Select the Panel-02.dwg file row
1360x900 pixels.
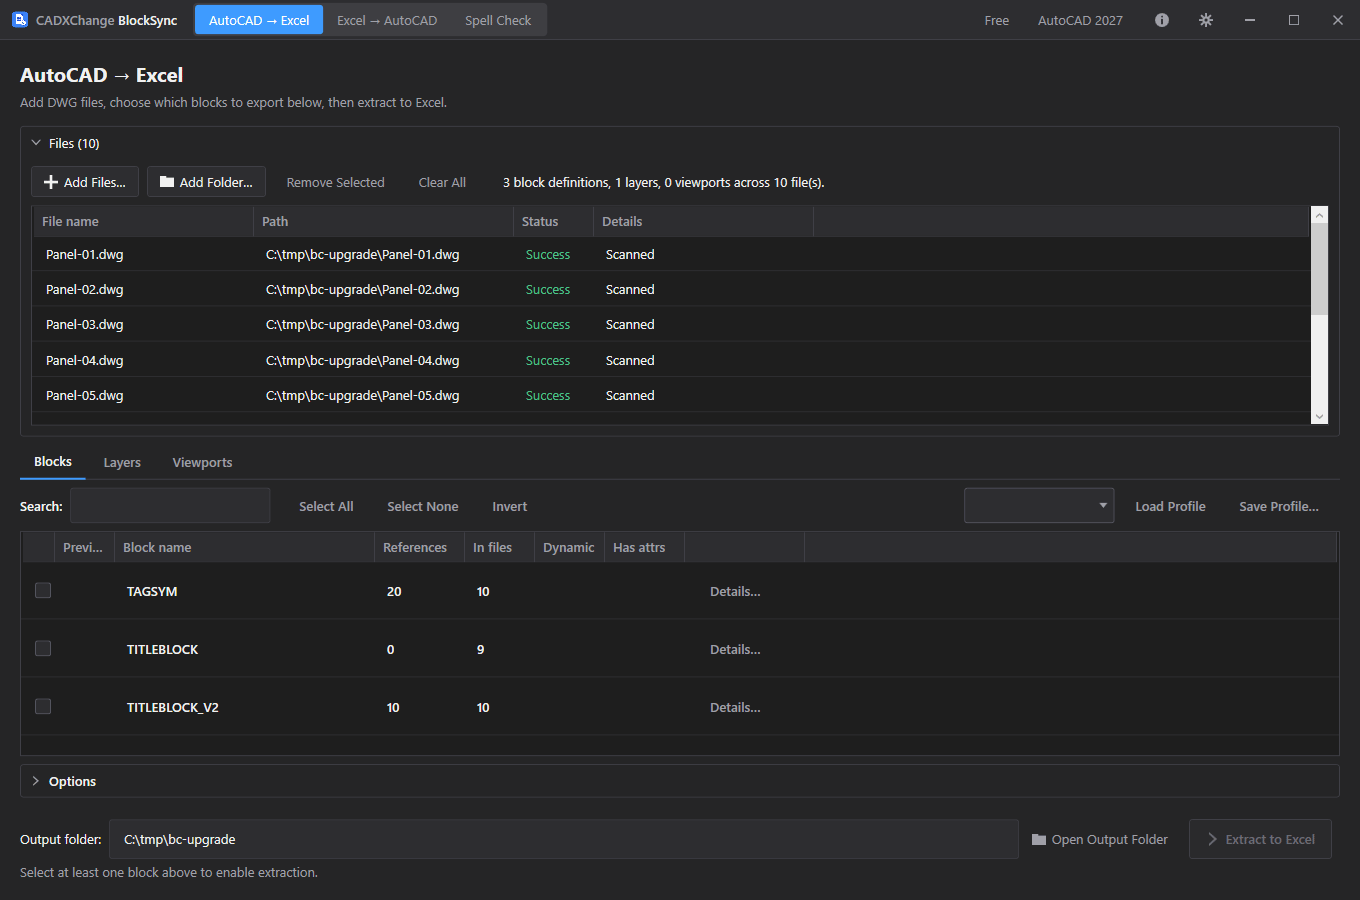671,289
